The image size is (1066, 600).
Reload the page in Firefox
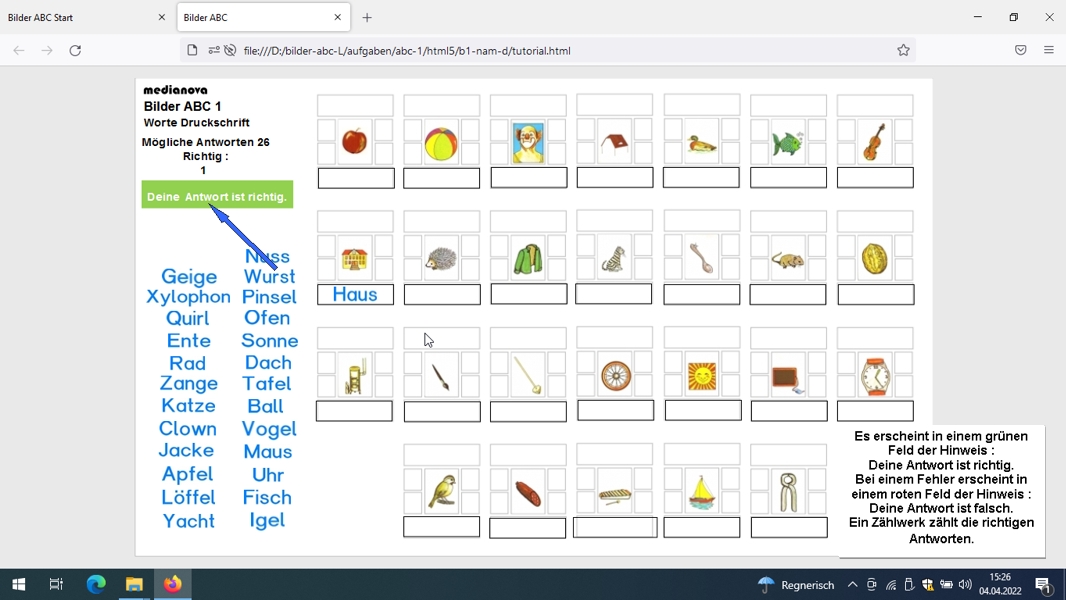click(x=75, y=50)
